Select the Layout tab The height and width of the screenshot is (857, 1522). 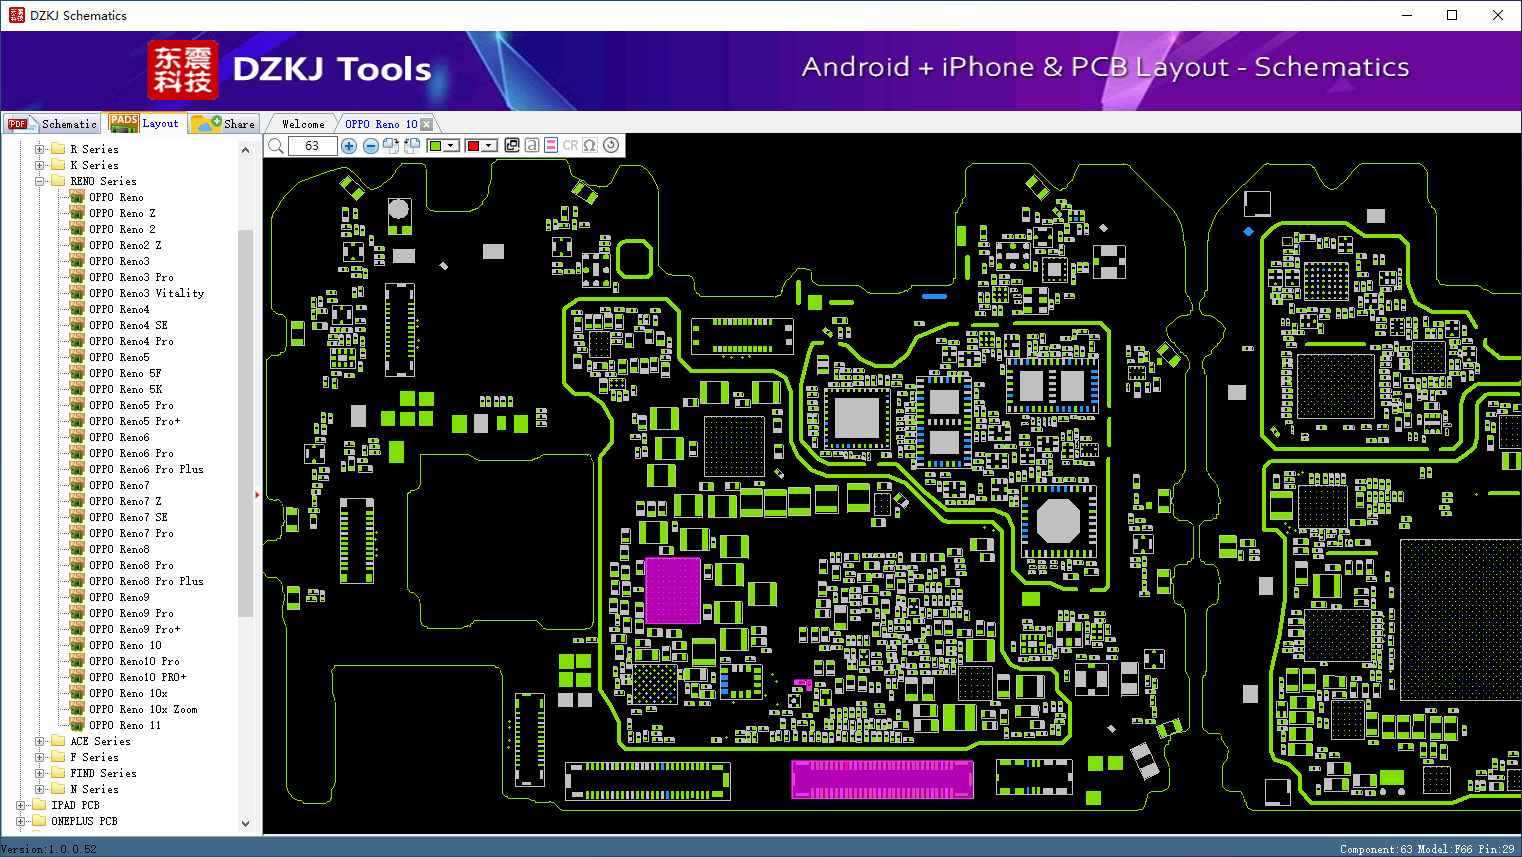tap(145, 123)
